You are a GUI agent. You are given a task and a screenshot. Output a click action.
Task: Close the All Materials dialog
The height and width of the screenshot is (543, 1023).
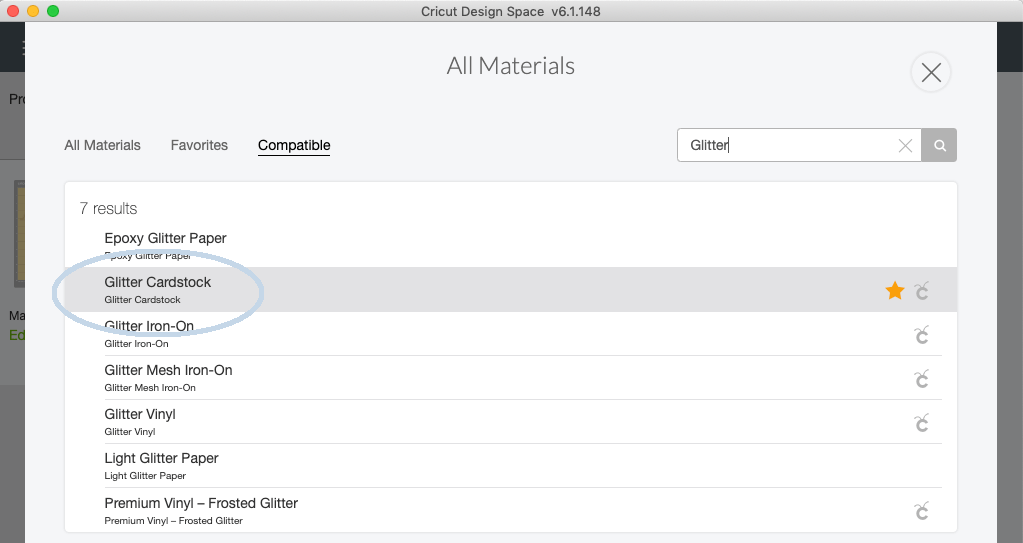(x=930, y=73)
